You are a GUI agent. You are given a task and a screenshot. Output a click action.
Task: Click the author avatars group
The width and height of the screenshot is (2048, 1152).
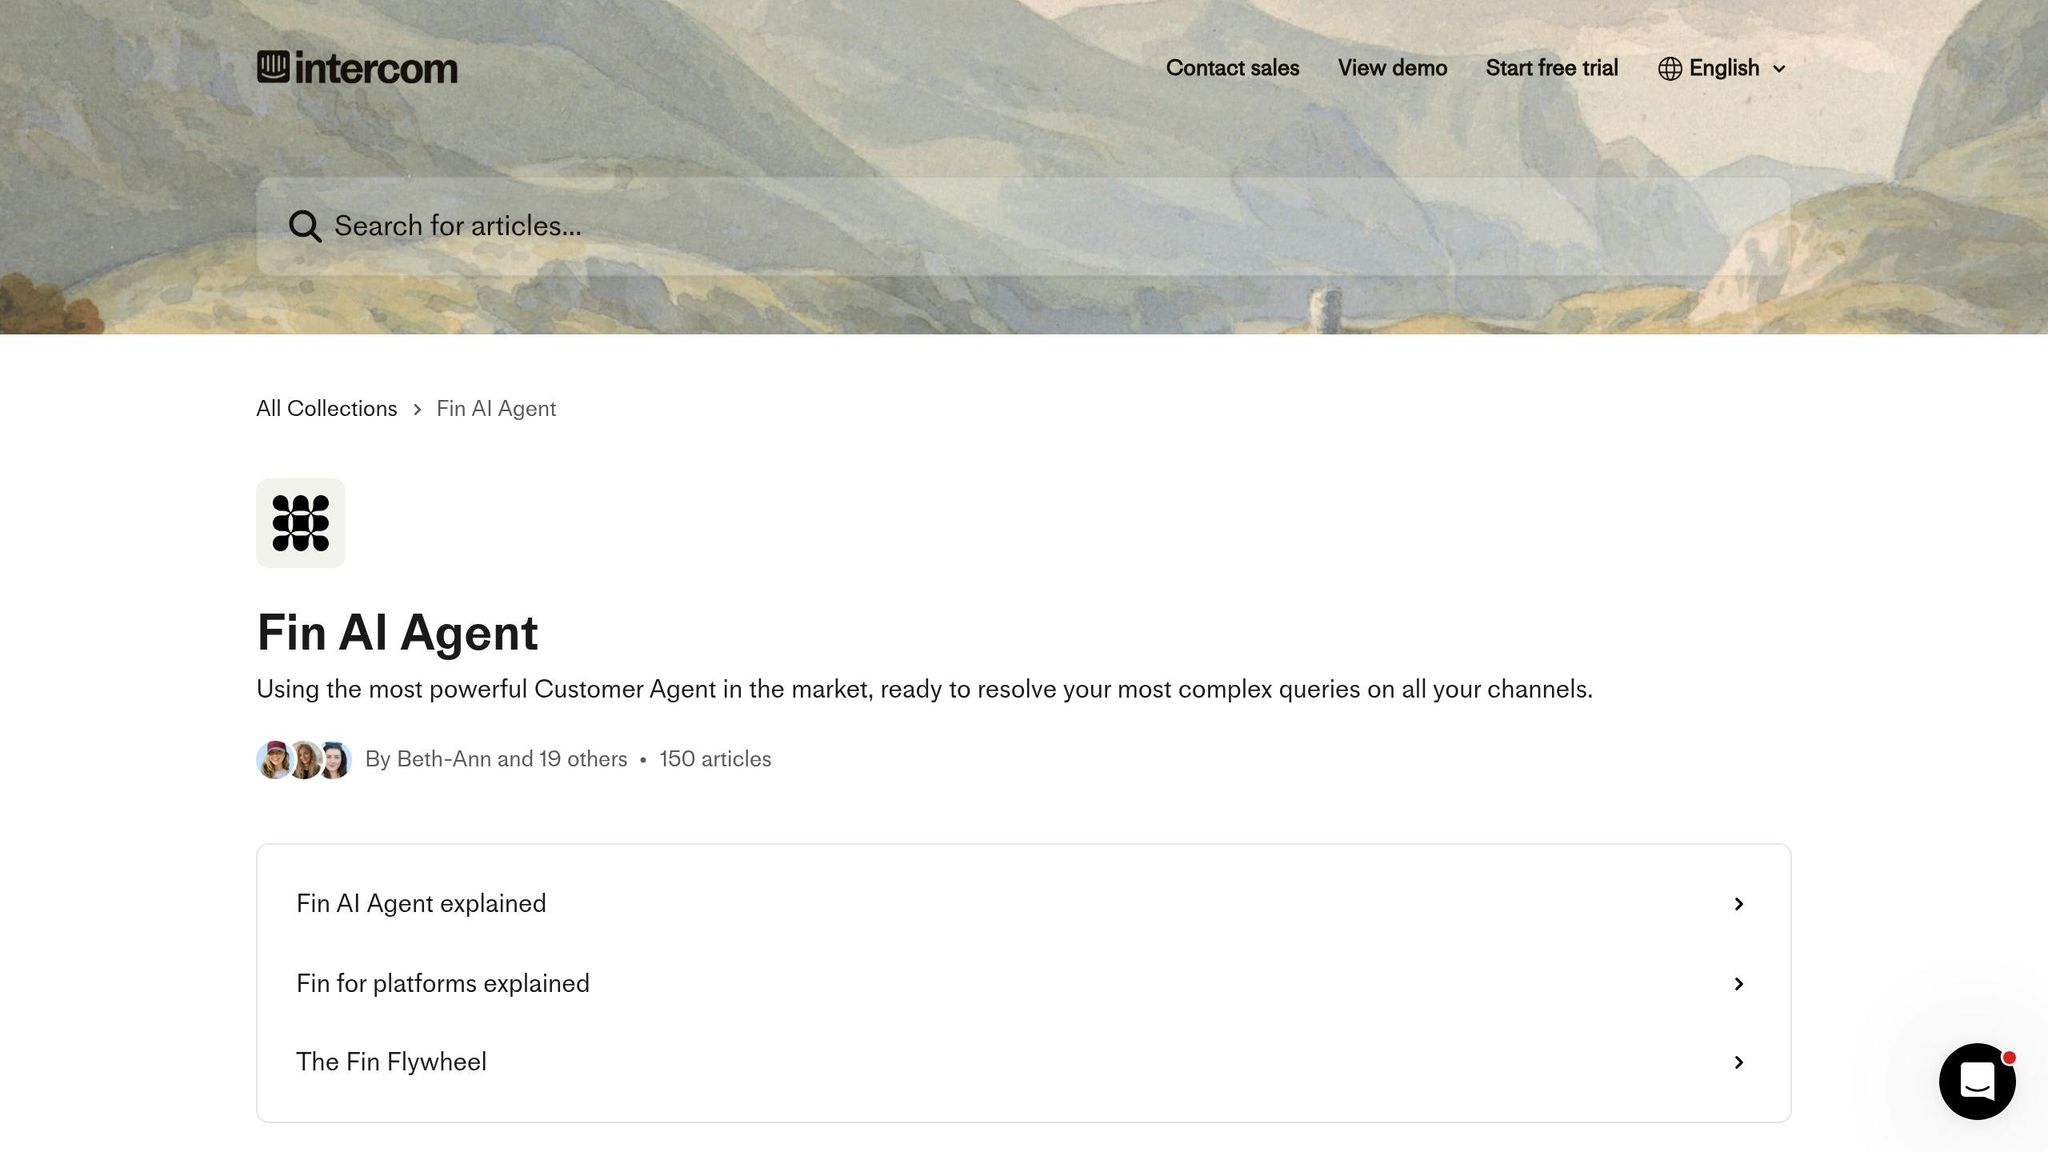tap(304, 760)
